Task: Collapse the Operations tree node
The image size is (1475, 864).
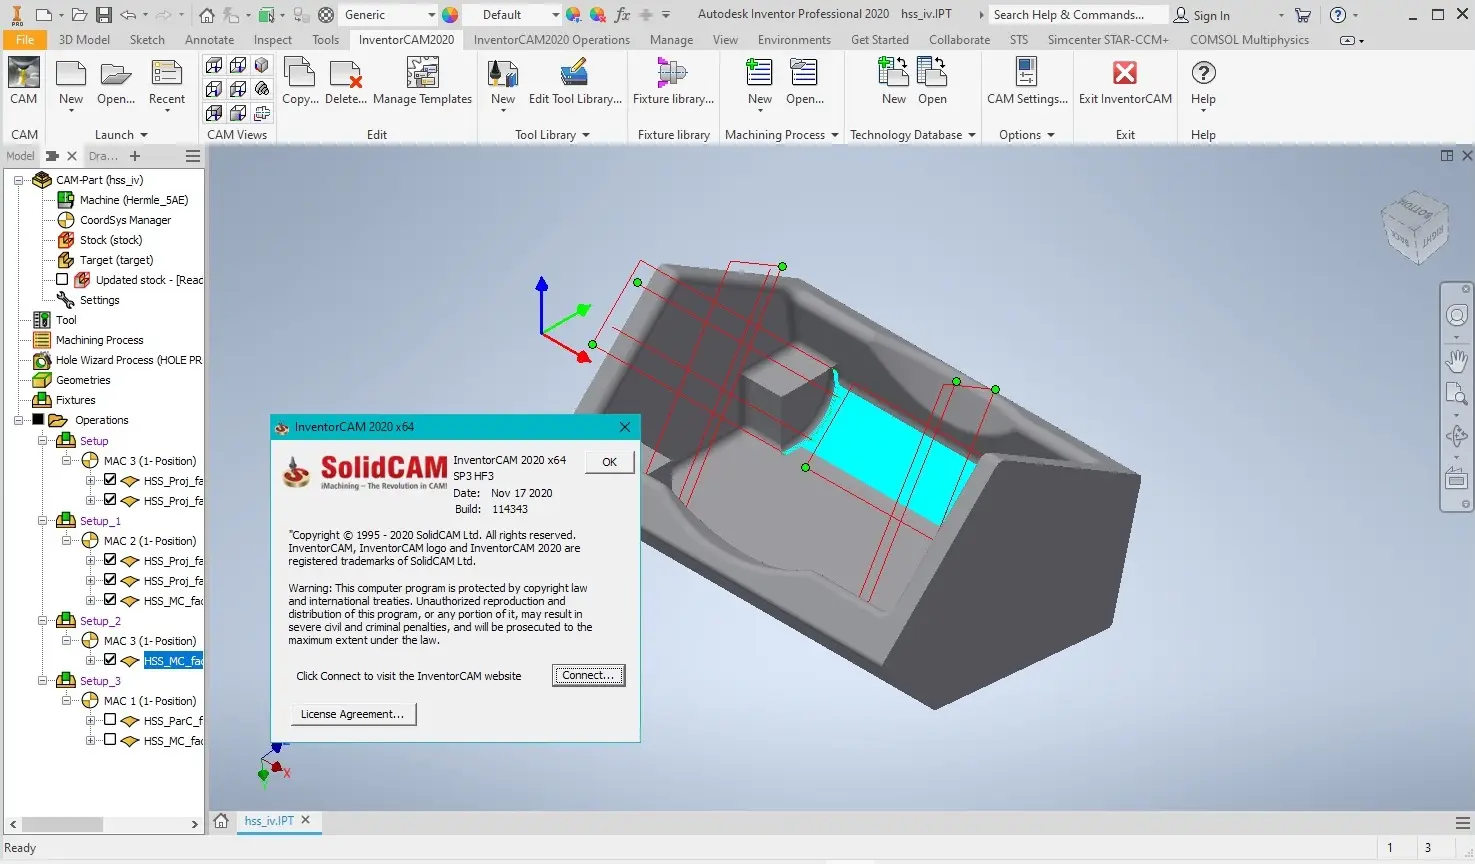Action: pos(18,420)
